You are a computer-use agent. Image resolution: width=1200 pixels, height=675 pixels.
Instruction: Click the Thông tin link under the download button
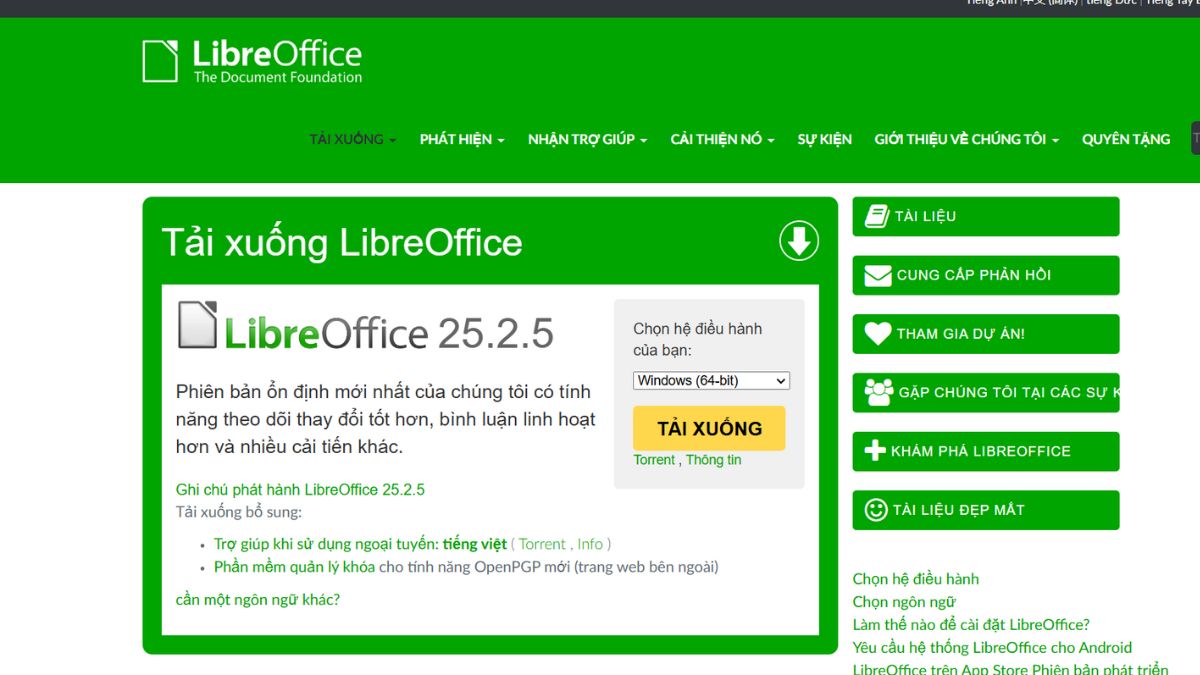click(714, 460)
